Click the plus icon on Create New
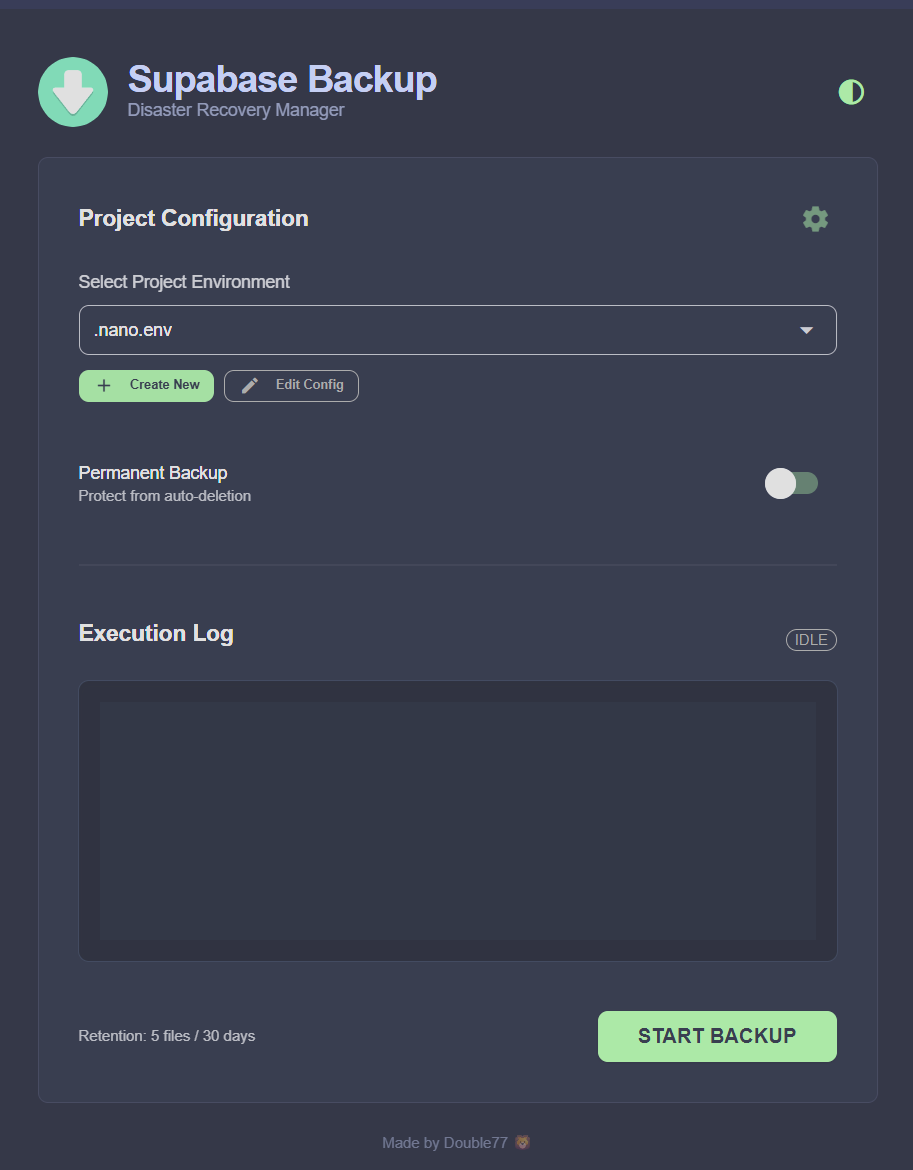 [x=106, y=385]
